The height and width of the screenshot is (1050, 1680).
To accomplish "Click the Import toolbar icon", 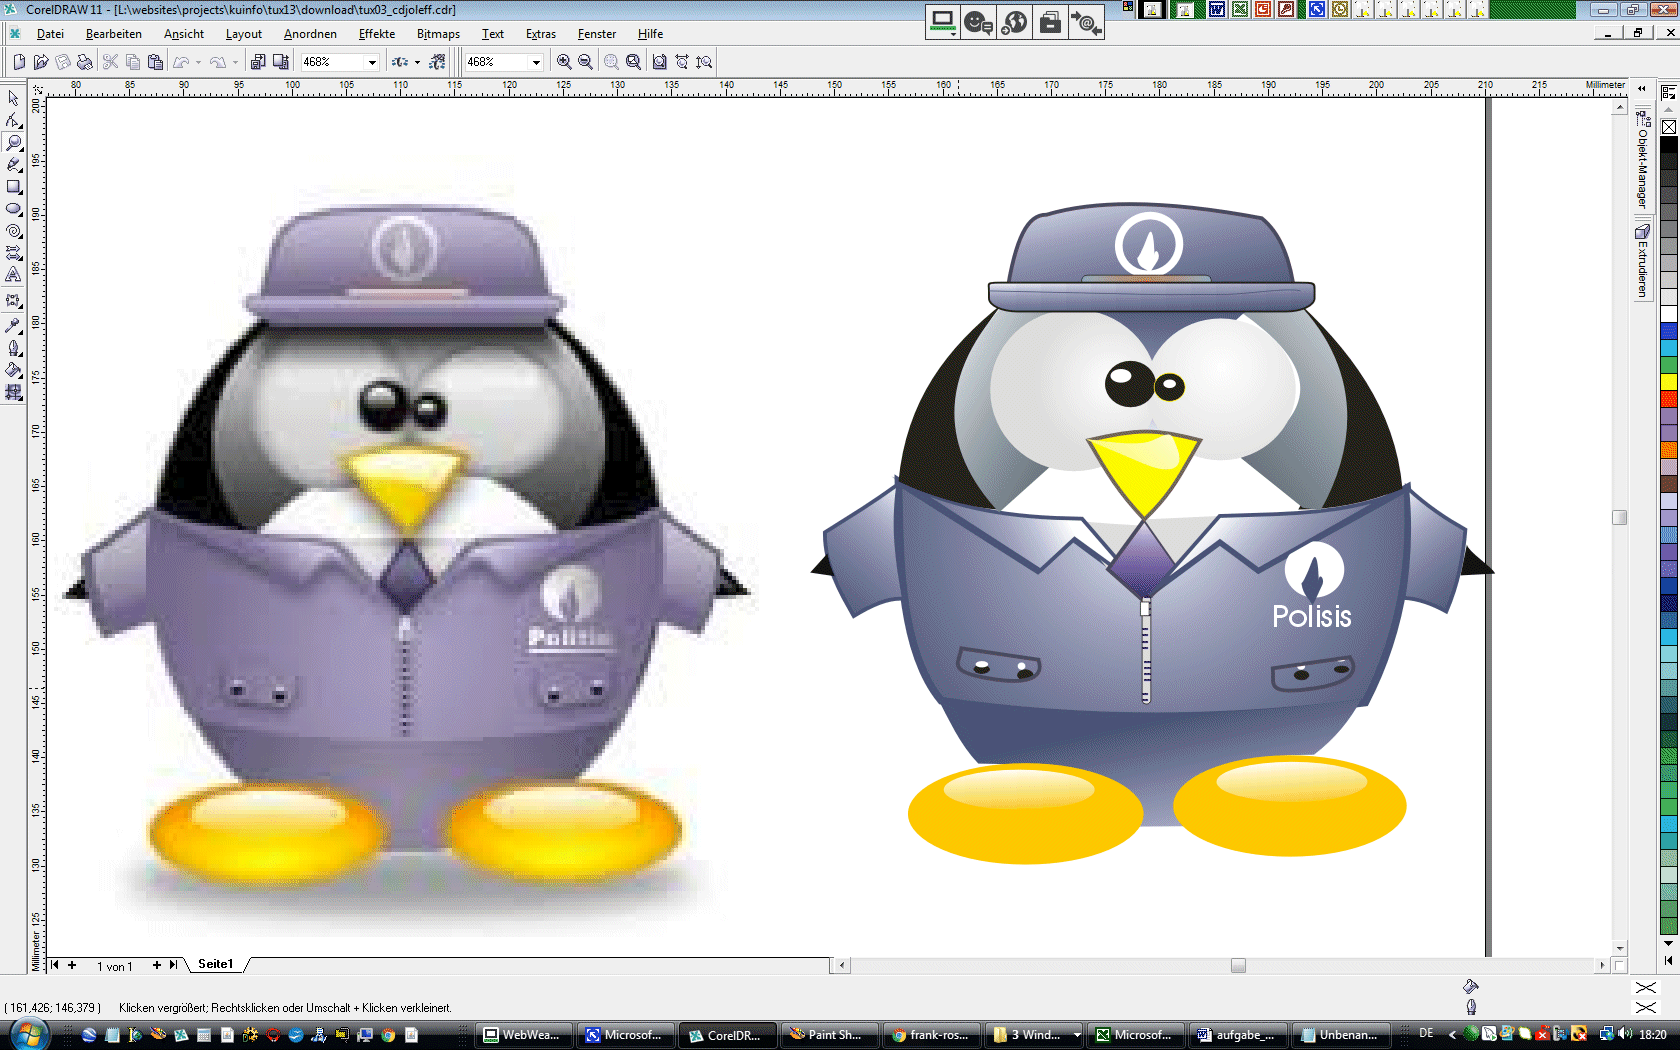I will (258, 62).
